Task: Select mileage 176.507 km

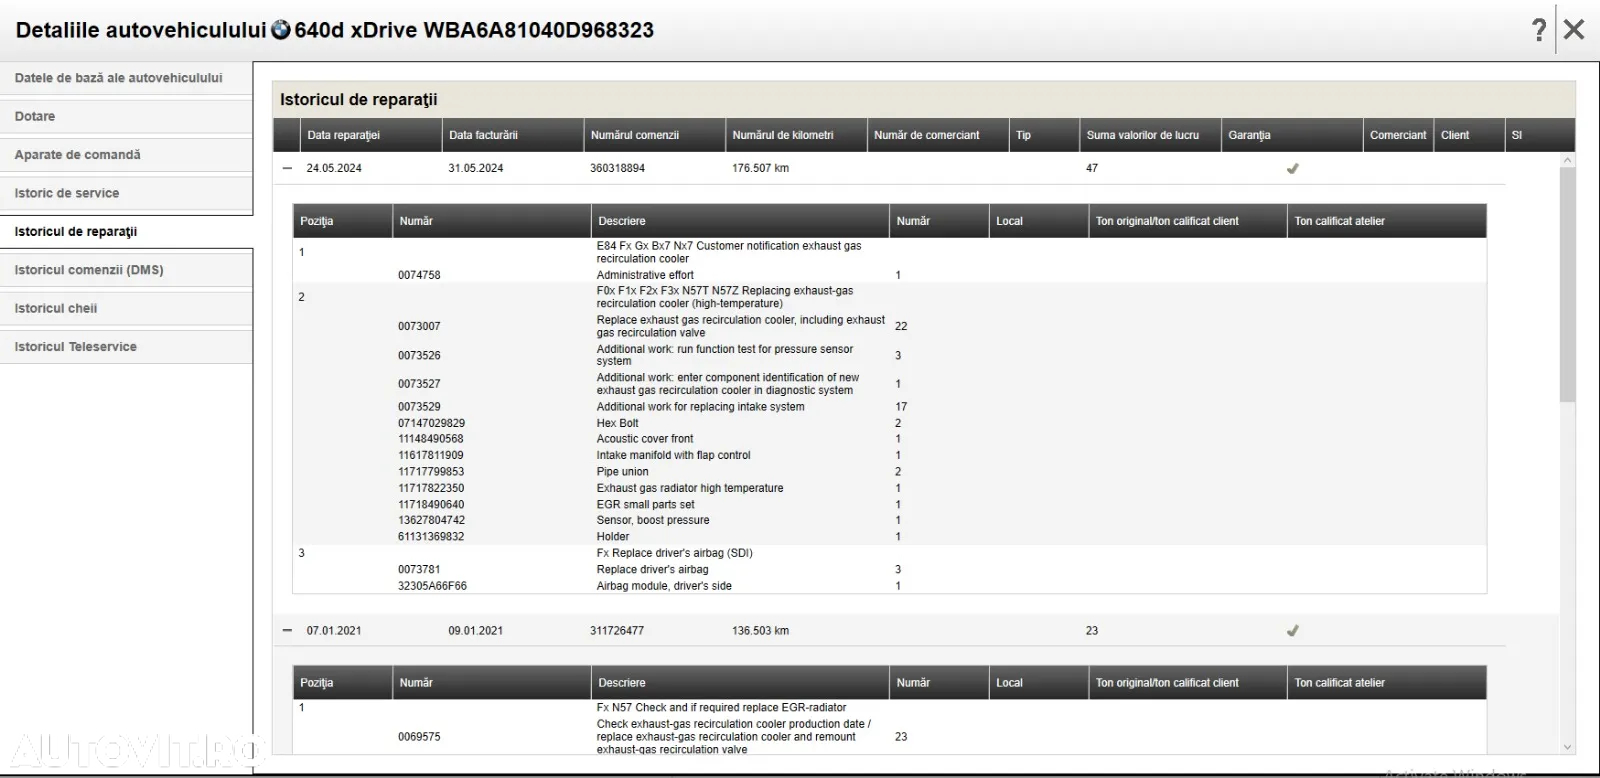Action: click(x=760, y=168)
